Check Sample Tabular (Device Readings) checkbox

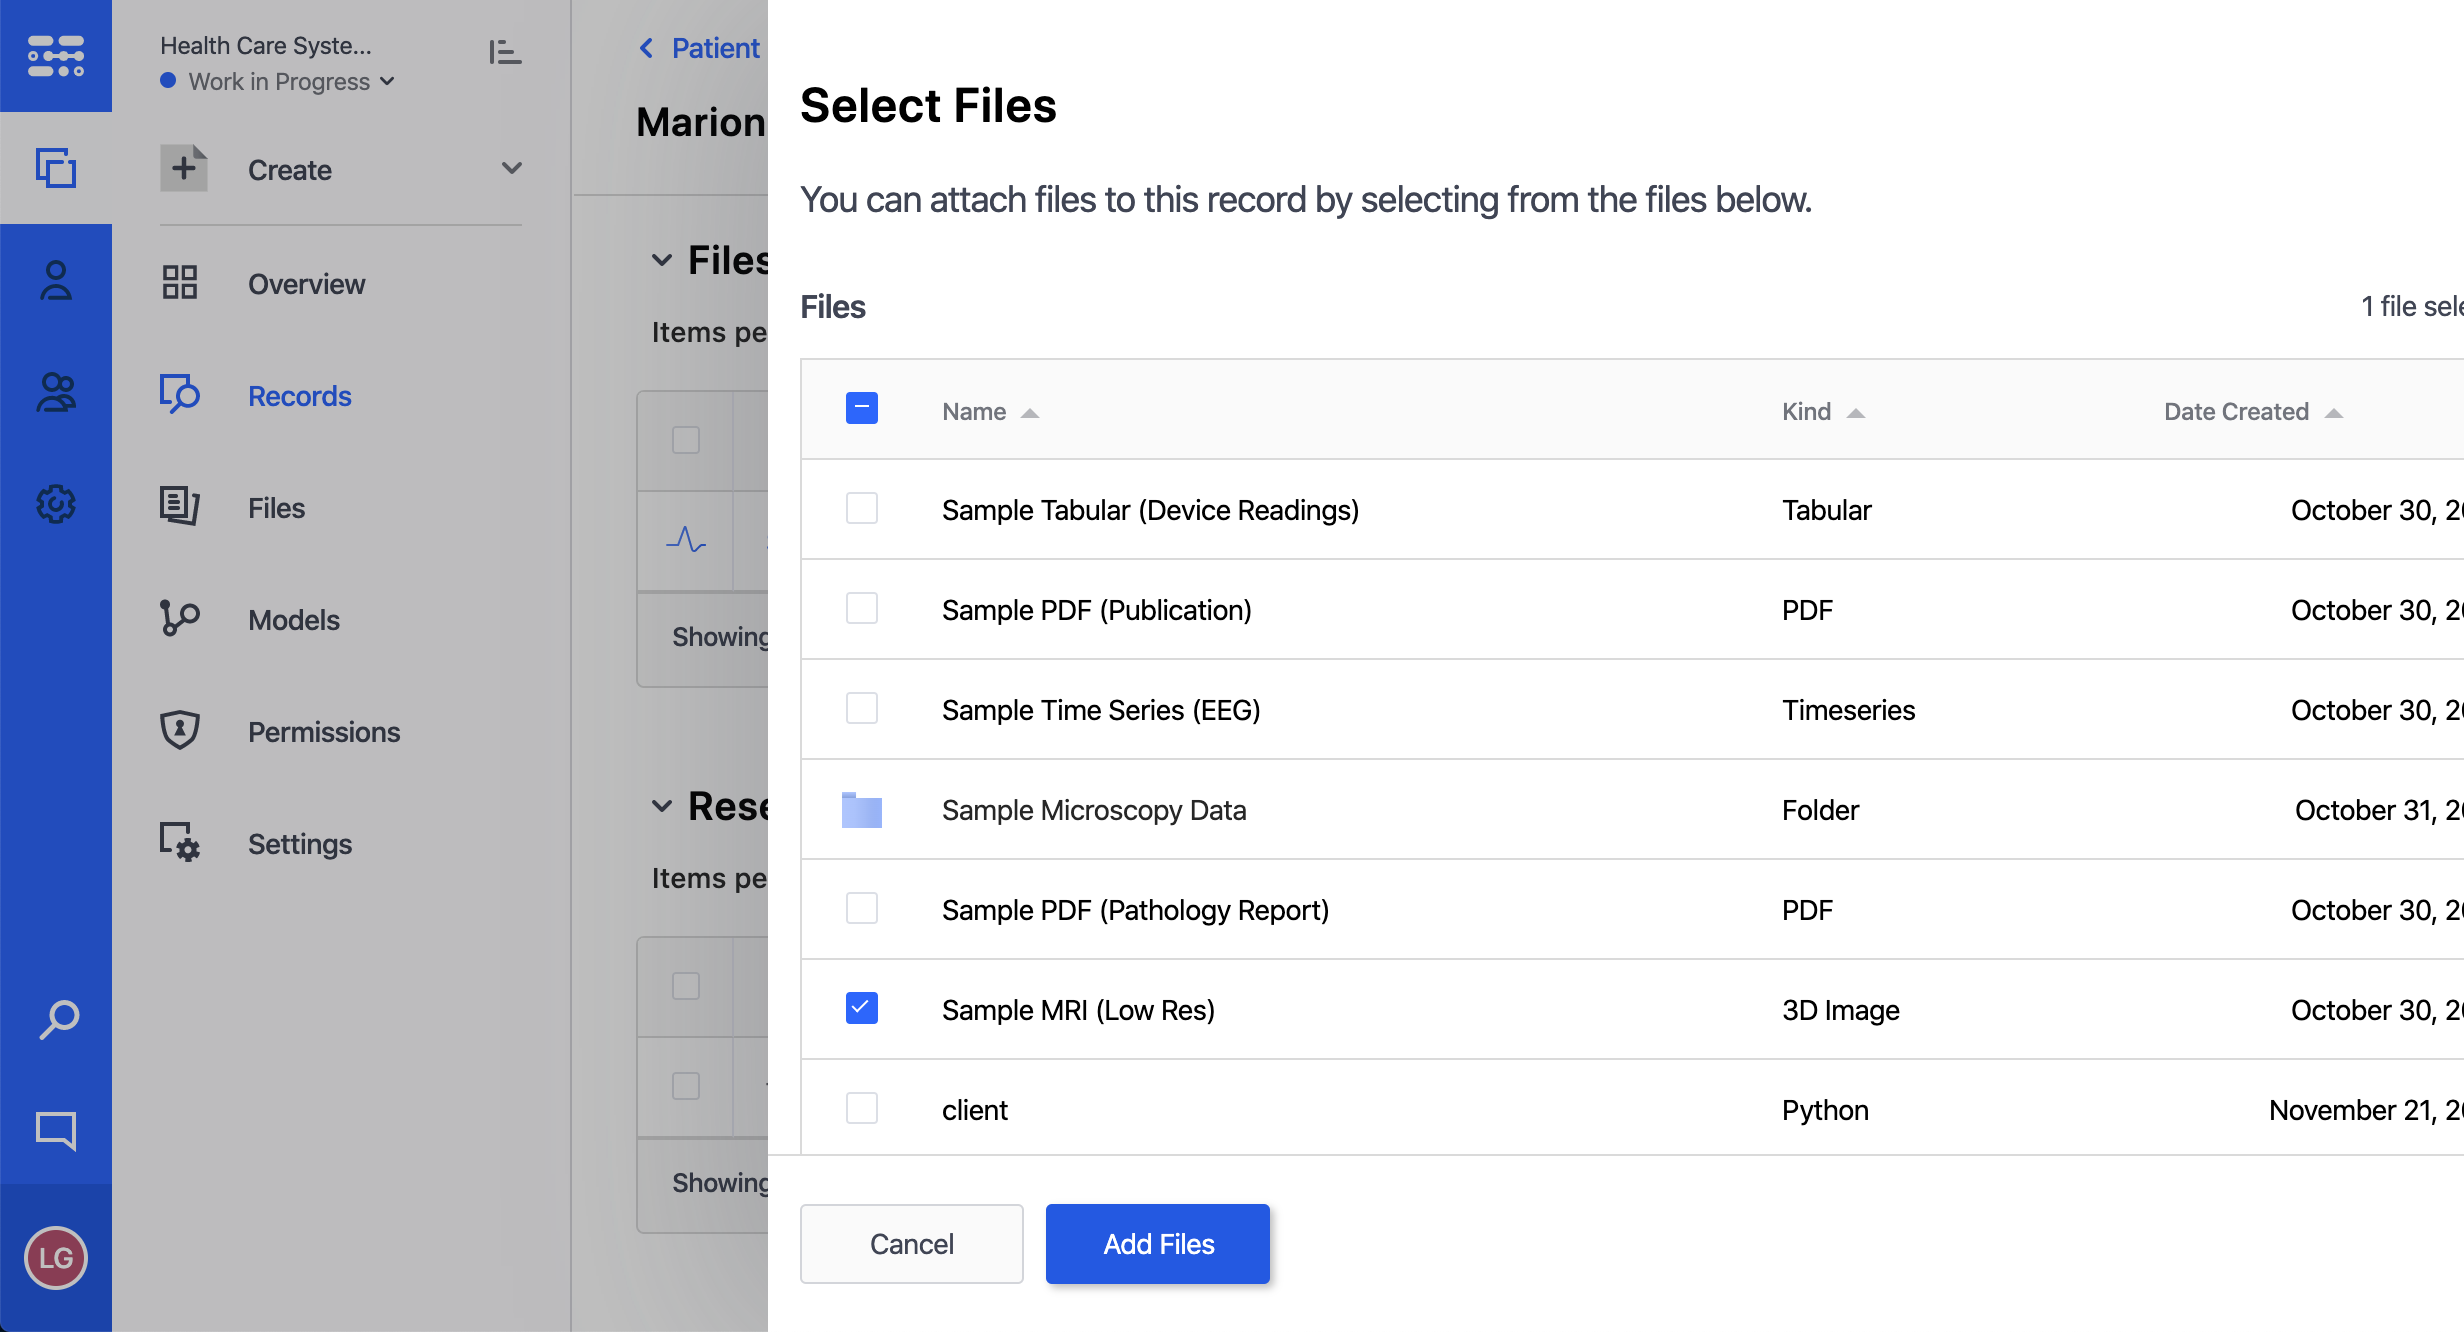pos(861,508)
